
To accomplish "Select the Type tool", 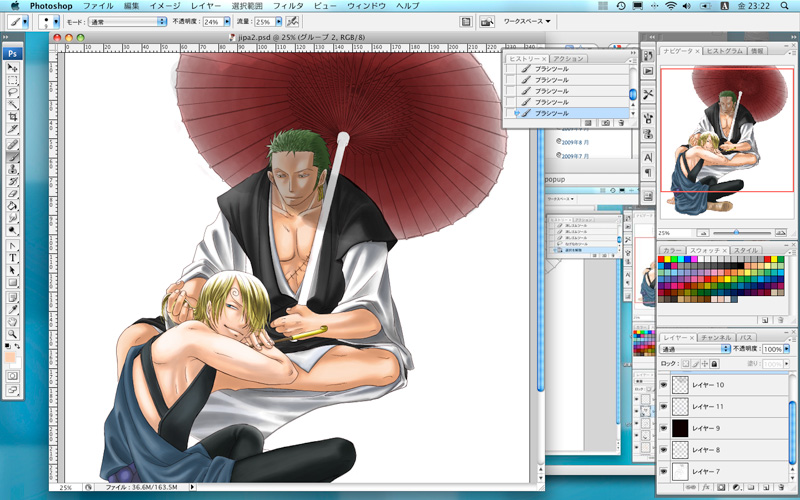I will point(13,258).
